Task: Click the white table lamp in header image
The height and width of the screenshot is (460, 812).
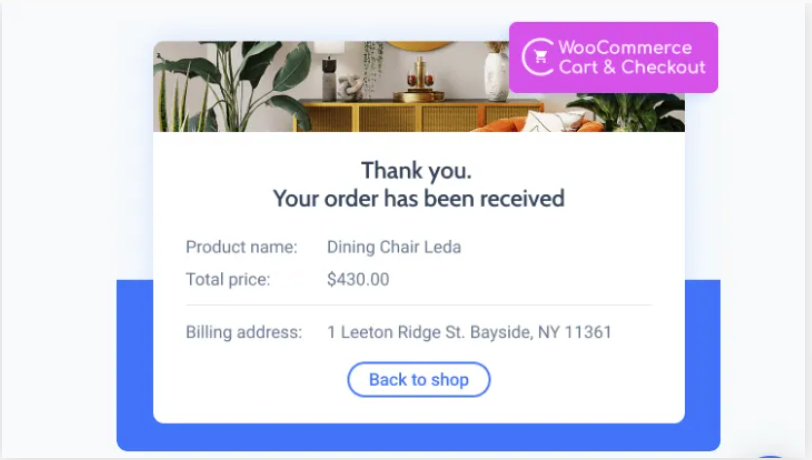Action: coord(329,71)
